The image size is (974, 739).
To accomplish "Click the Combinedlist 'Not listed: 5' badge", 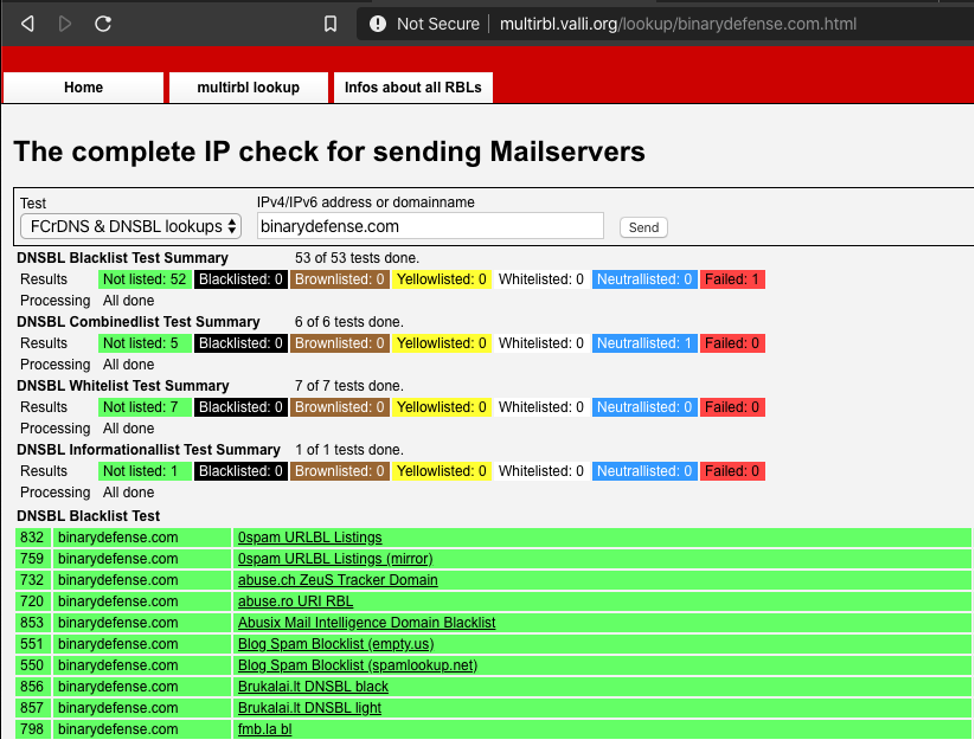I will click(x=145, y=343).
